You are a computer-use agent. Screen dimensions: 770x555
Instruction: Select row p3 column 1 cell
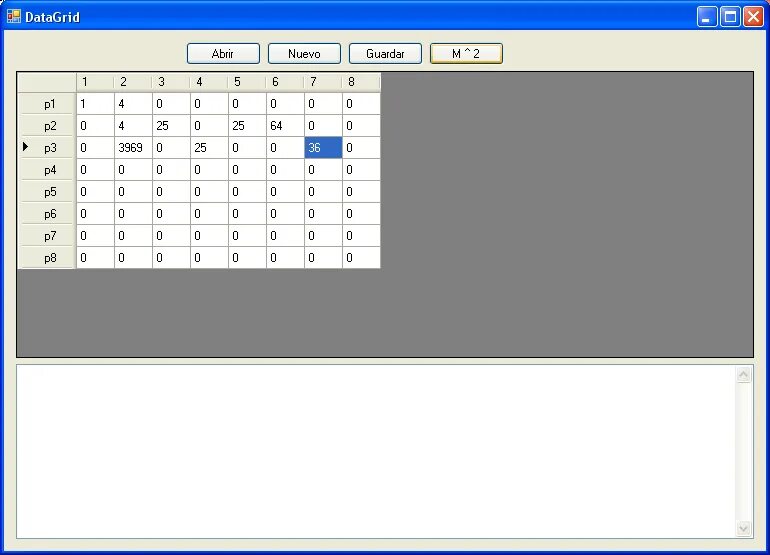click(95, 148)
